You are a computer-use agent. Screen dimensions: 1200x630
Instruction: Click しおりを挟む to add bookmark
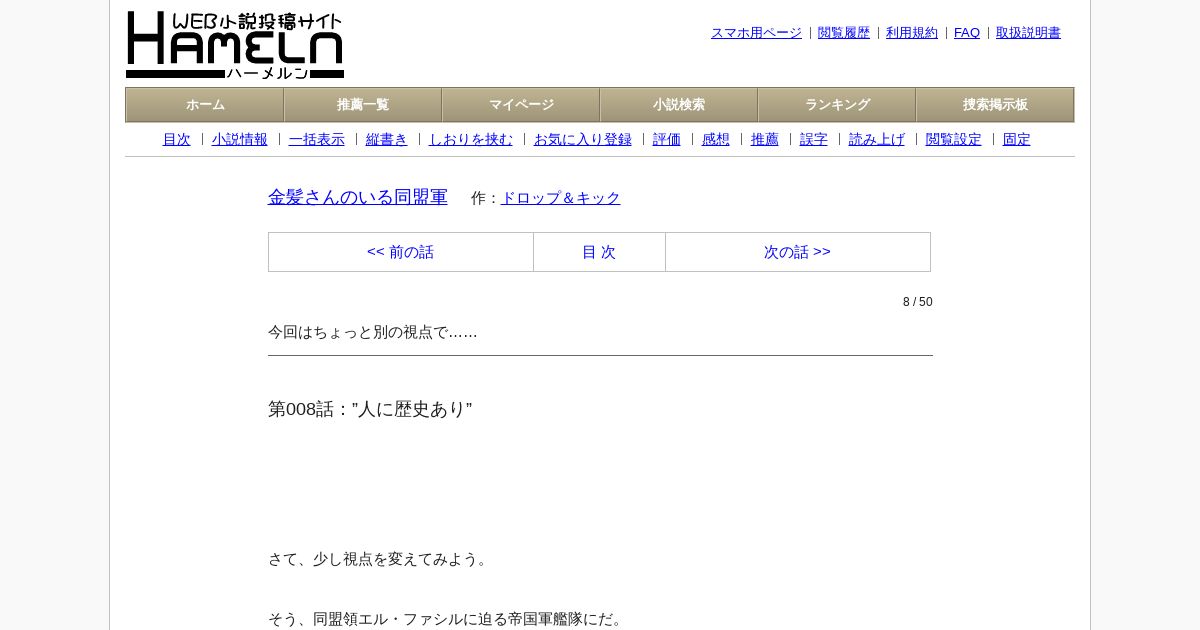[x=471, y=140]
